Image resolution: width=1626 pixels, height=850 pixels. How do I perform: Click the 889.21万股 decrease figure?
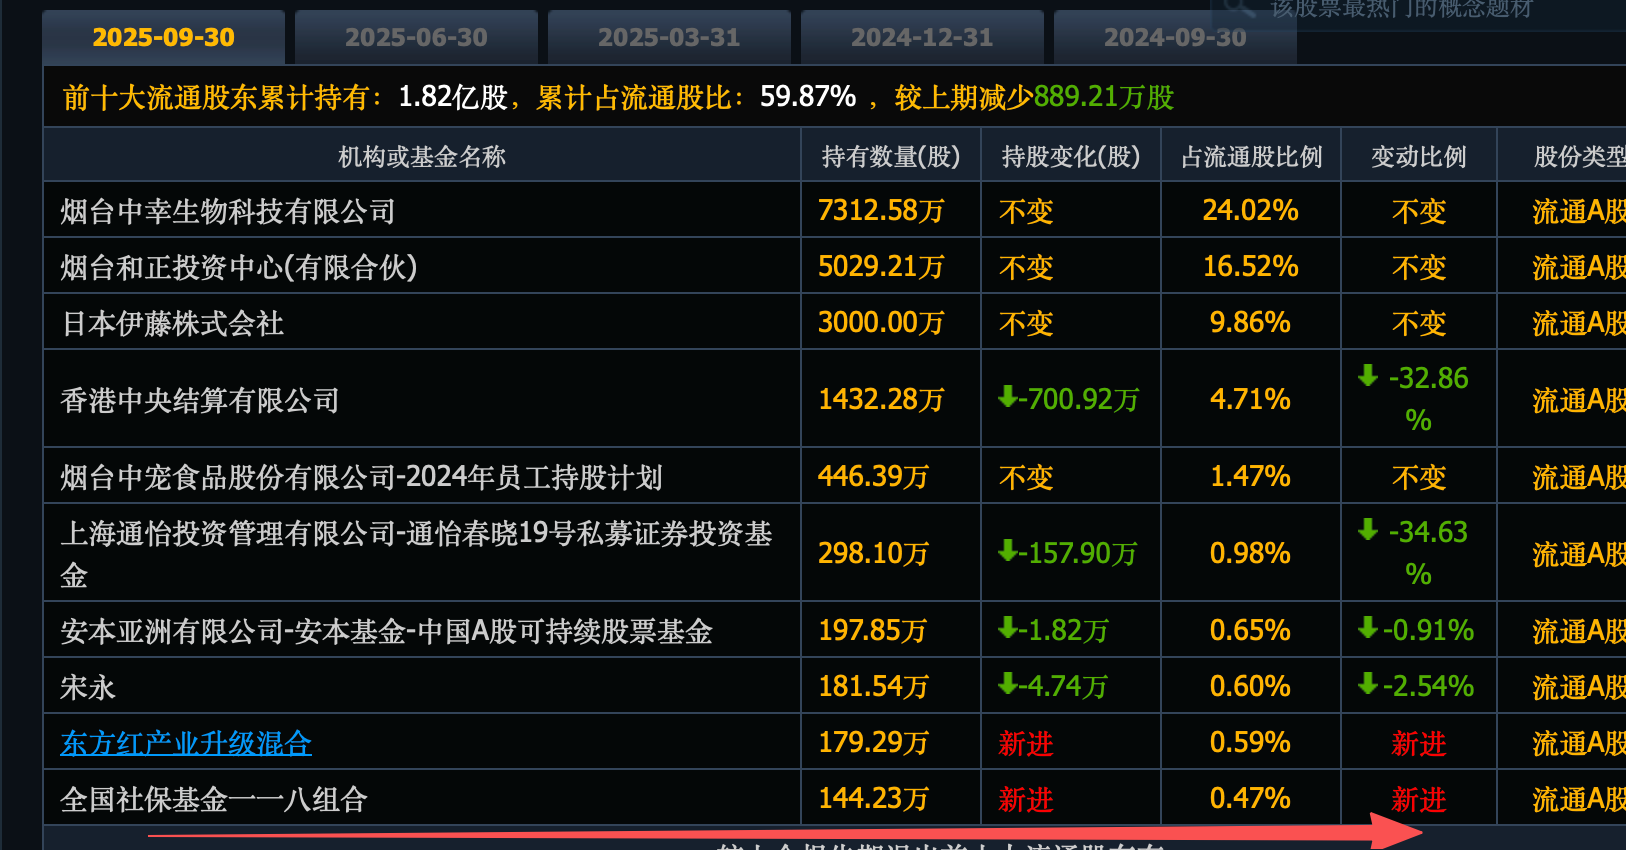(x=1104, y=97)
